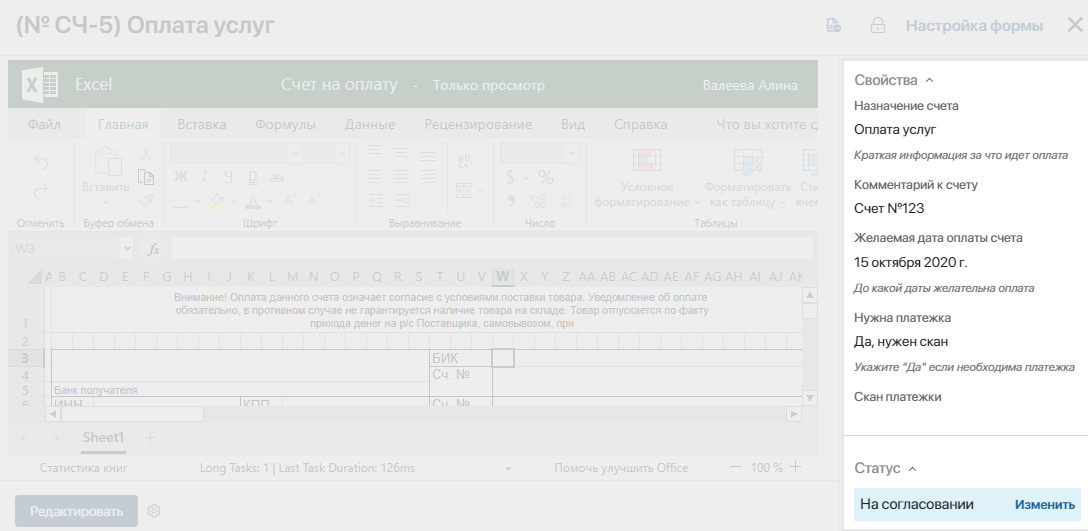The height and width of the screenshot is (531, 1088).
Task: Switch to the Вставка ribbon tab
Action: (x=201, y=124)
